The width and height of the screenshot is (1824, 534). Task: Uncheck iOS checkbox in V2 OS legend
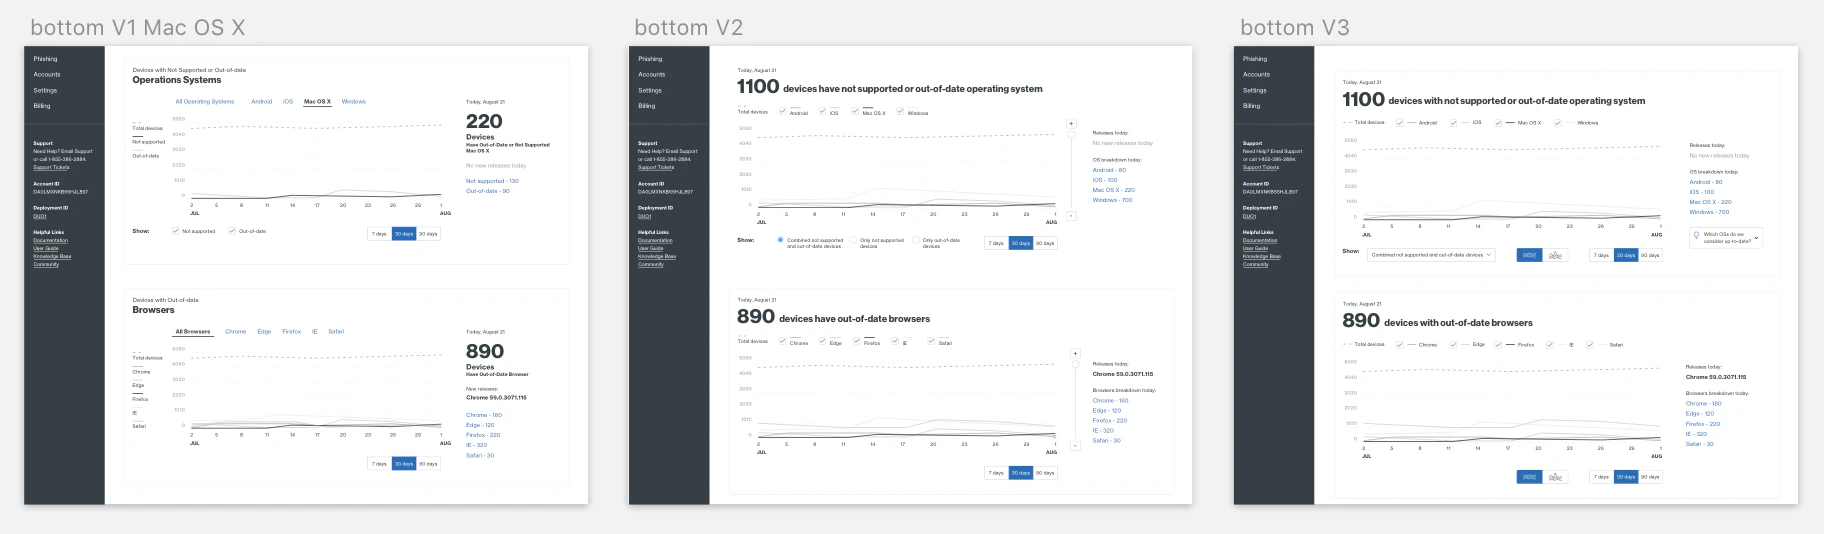822,112
